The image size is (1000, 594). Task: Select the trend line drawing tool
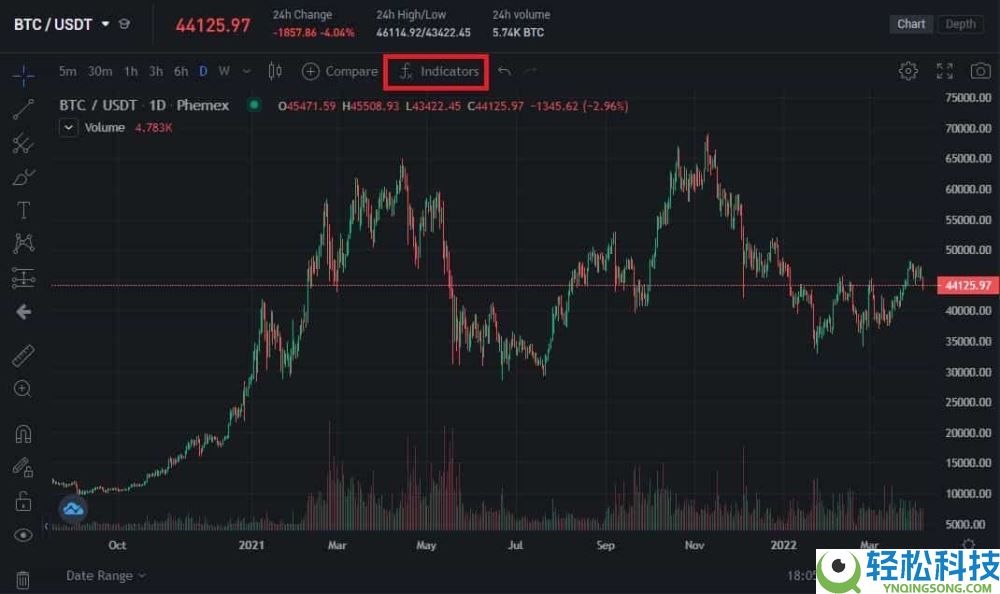pyautogui.click(x=24, y=109)
